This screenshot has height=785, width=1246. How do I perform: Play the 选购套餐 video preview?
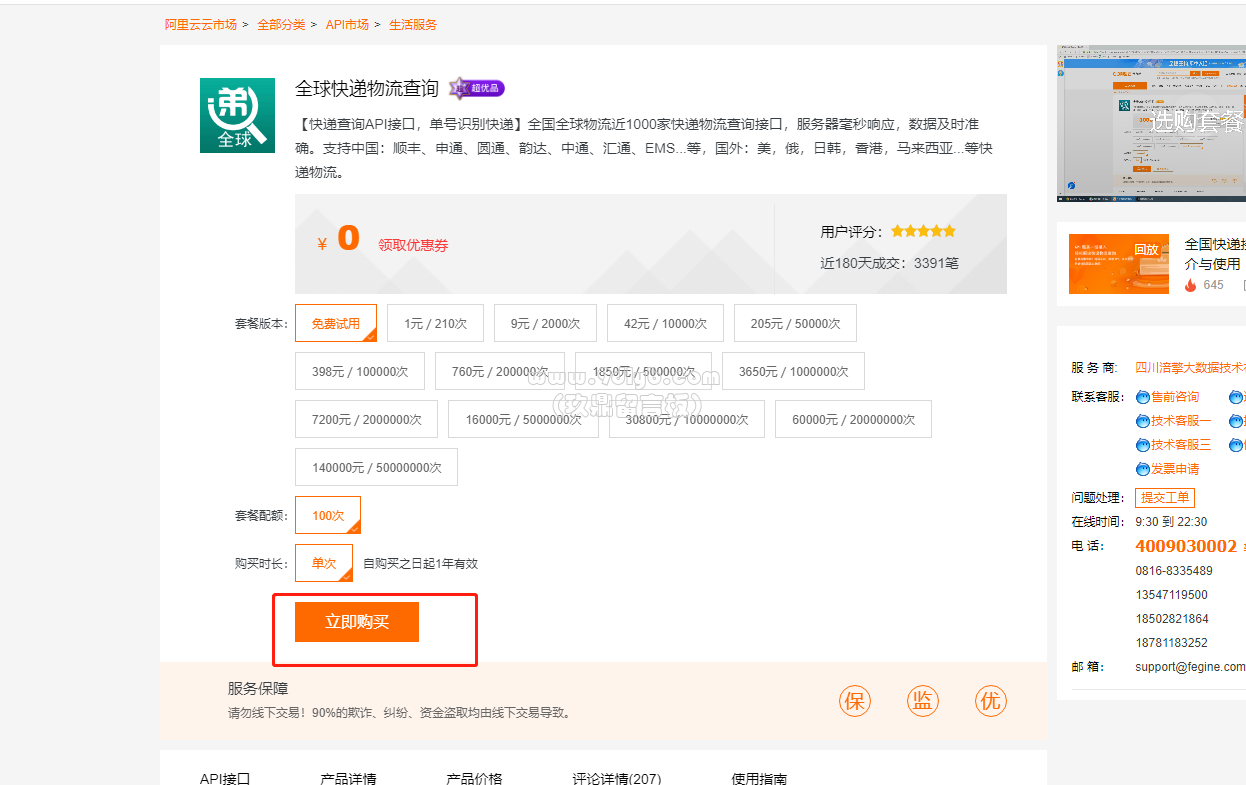tap(1151, 123)
